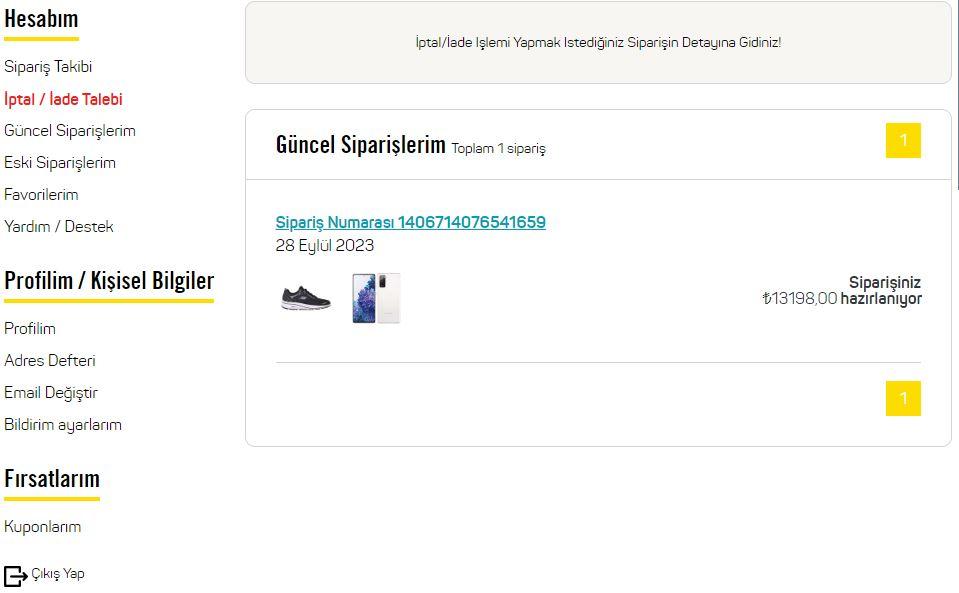The height and width of the screenshot is (593, 959).
Task: Open Adres Defteri
Action: pos(50,361)
